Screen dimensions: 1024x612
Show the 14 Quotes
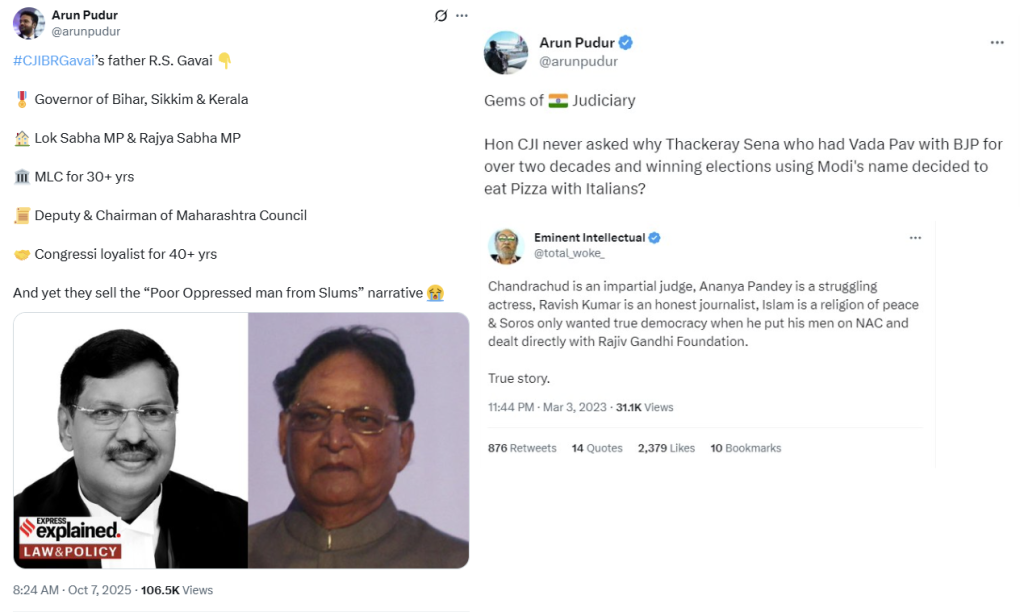597,448
